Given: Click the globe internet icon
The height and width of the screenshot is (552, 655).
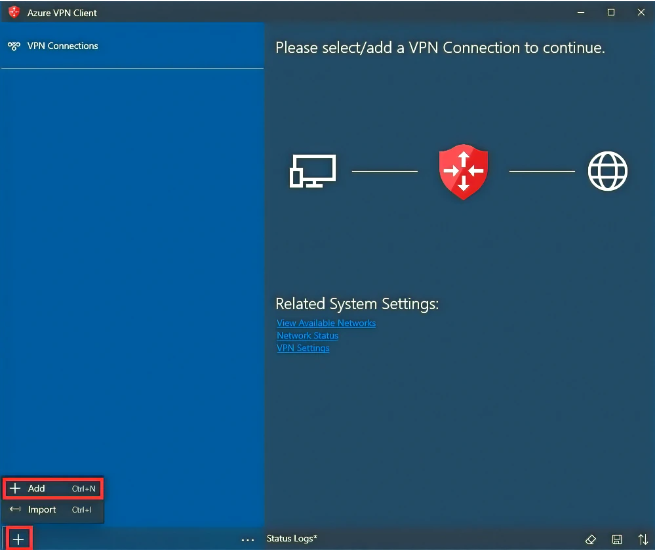Looking at the screenshot, I should point(607,171).
